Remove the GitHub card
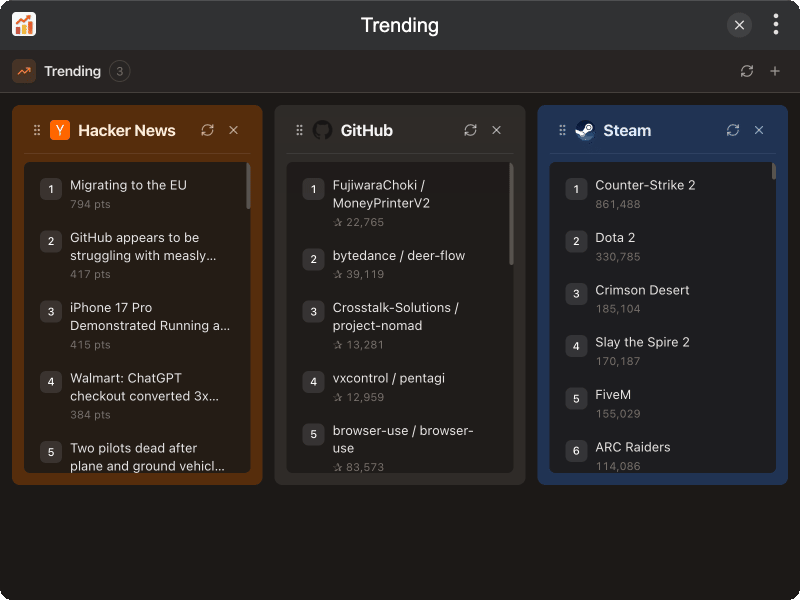 tap(496, 130)
